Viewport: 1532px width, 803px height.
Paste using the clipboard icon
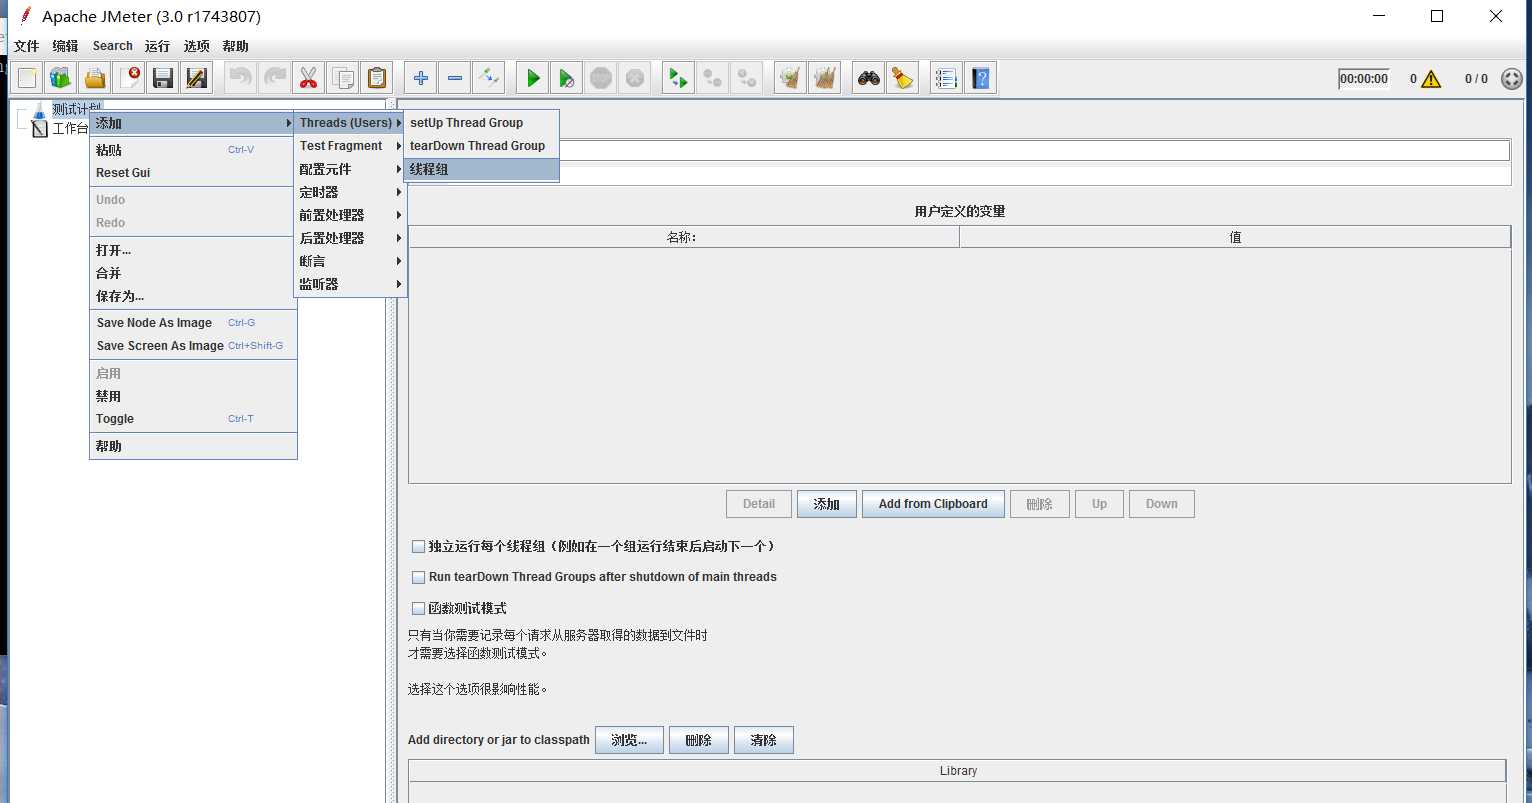point(376,78)
